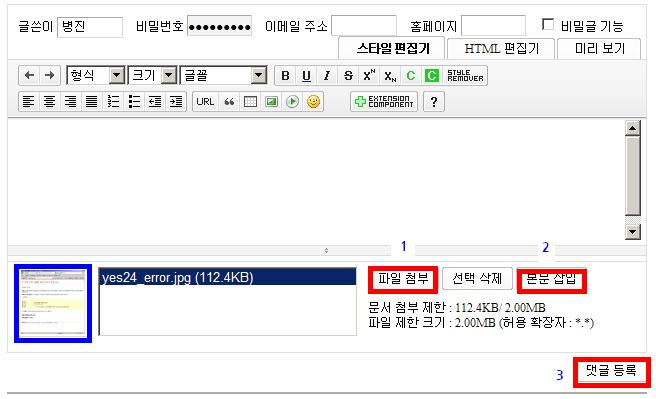Viewport: 656px width, 399px height.
Task: Submit with 댓글 등록 button
Action: coord(611,371)
